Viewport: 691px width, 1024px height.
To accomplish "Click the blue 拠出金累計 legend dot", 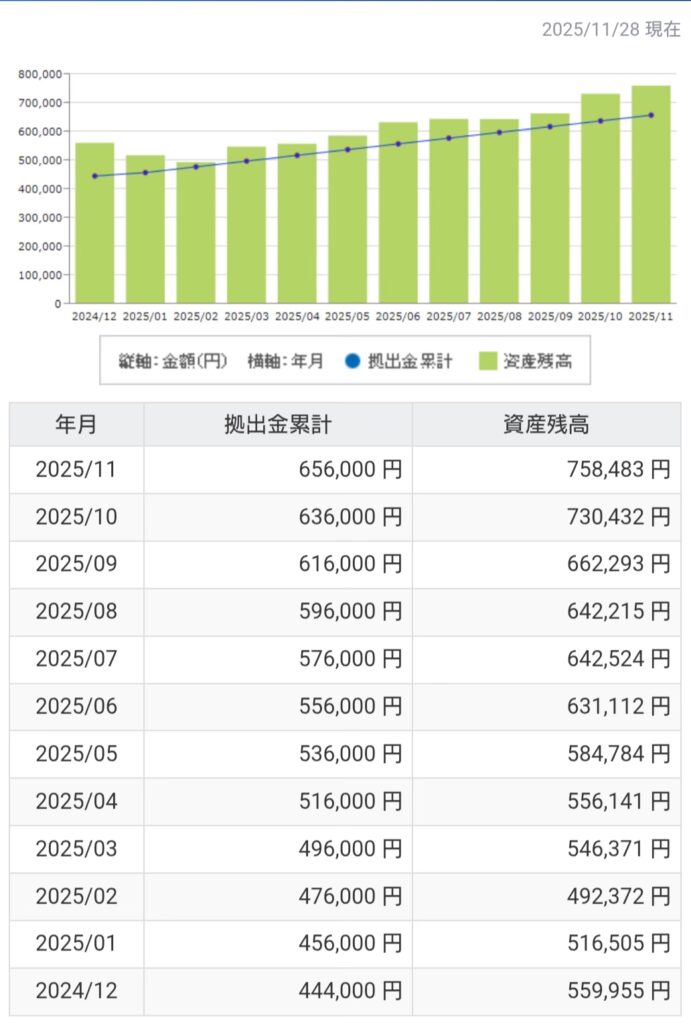I will click(350, 362).
